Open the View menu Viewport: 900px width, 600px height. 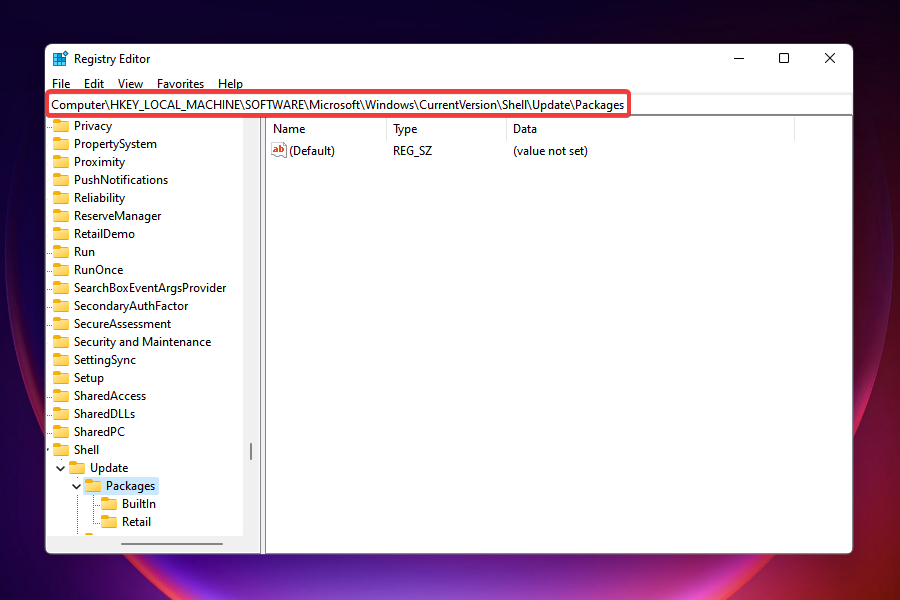point(130,84)
